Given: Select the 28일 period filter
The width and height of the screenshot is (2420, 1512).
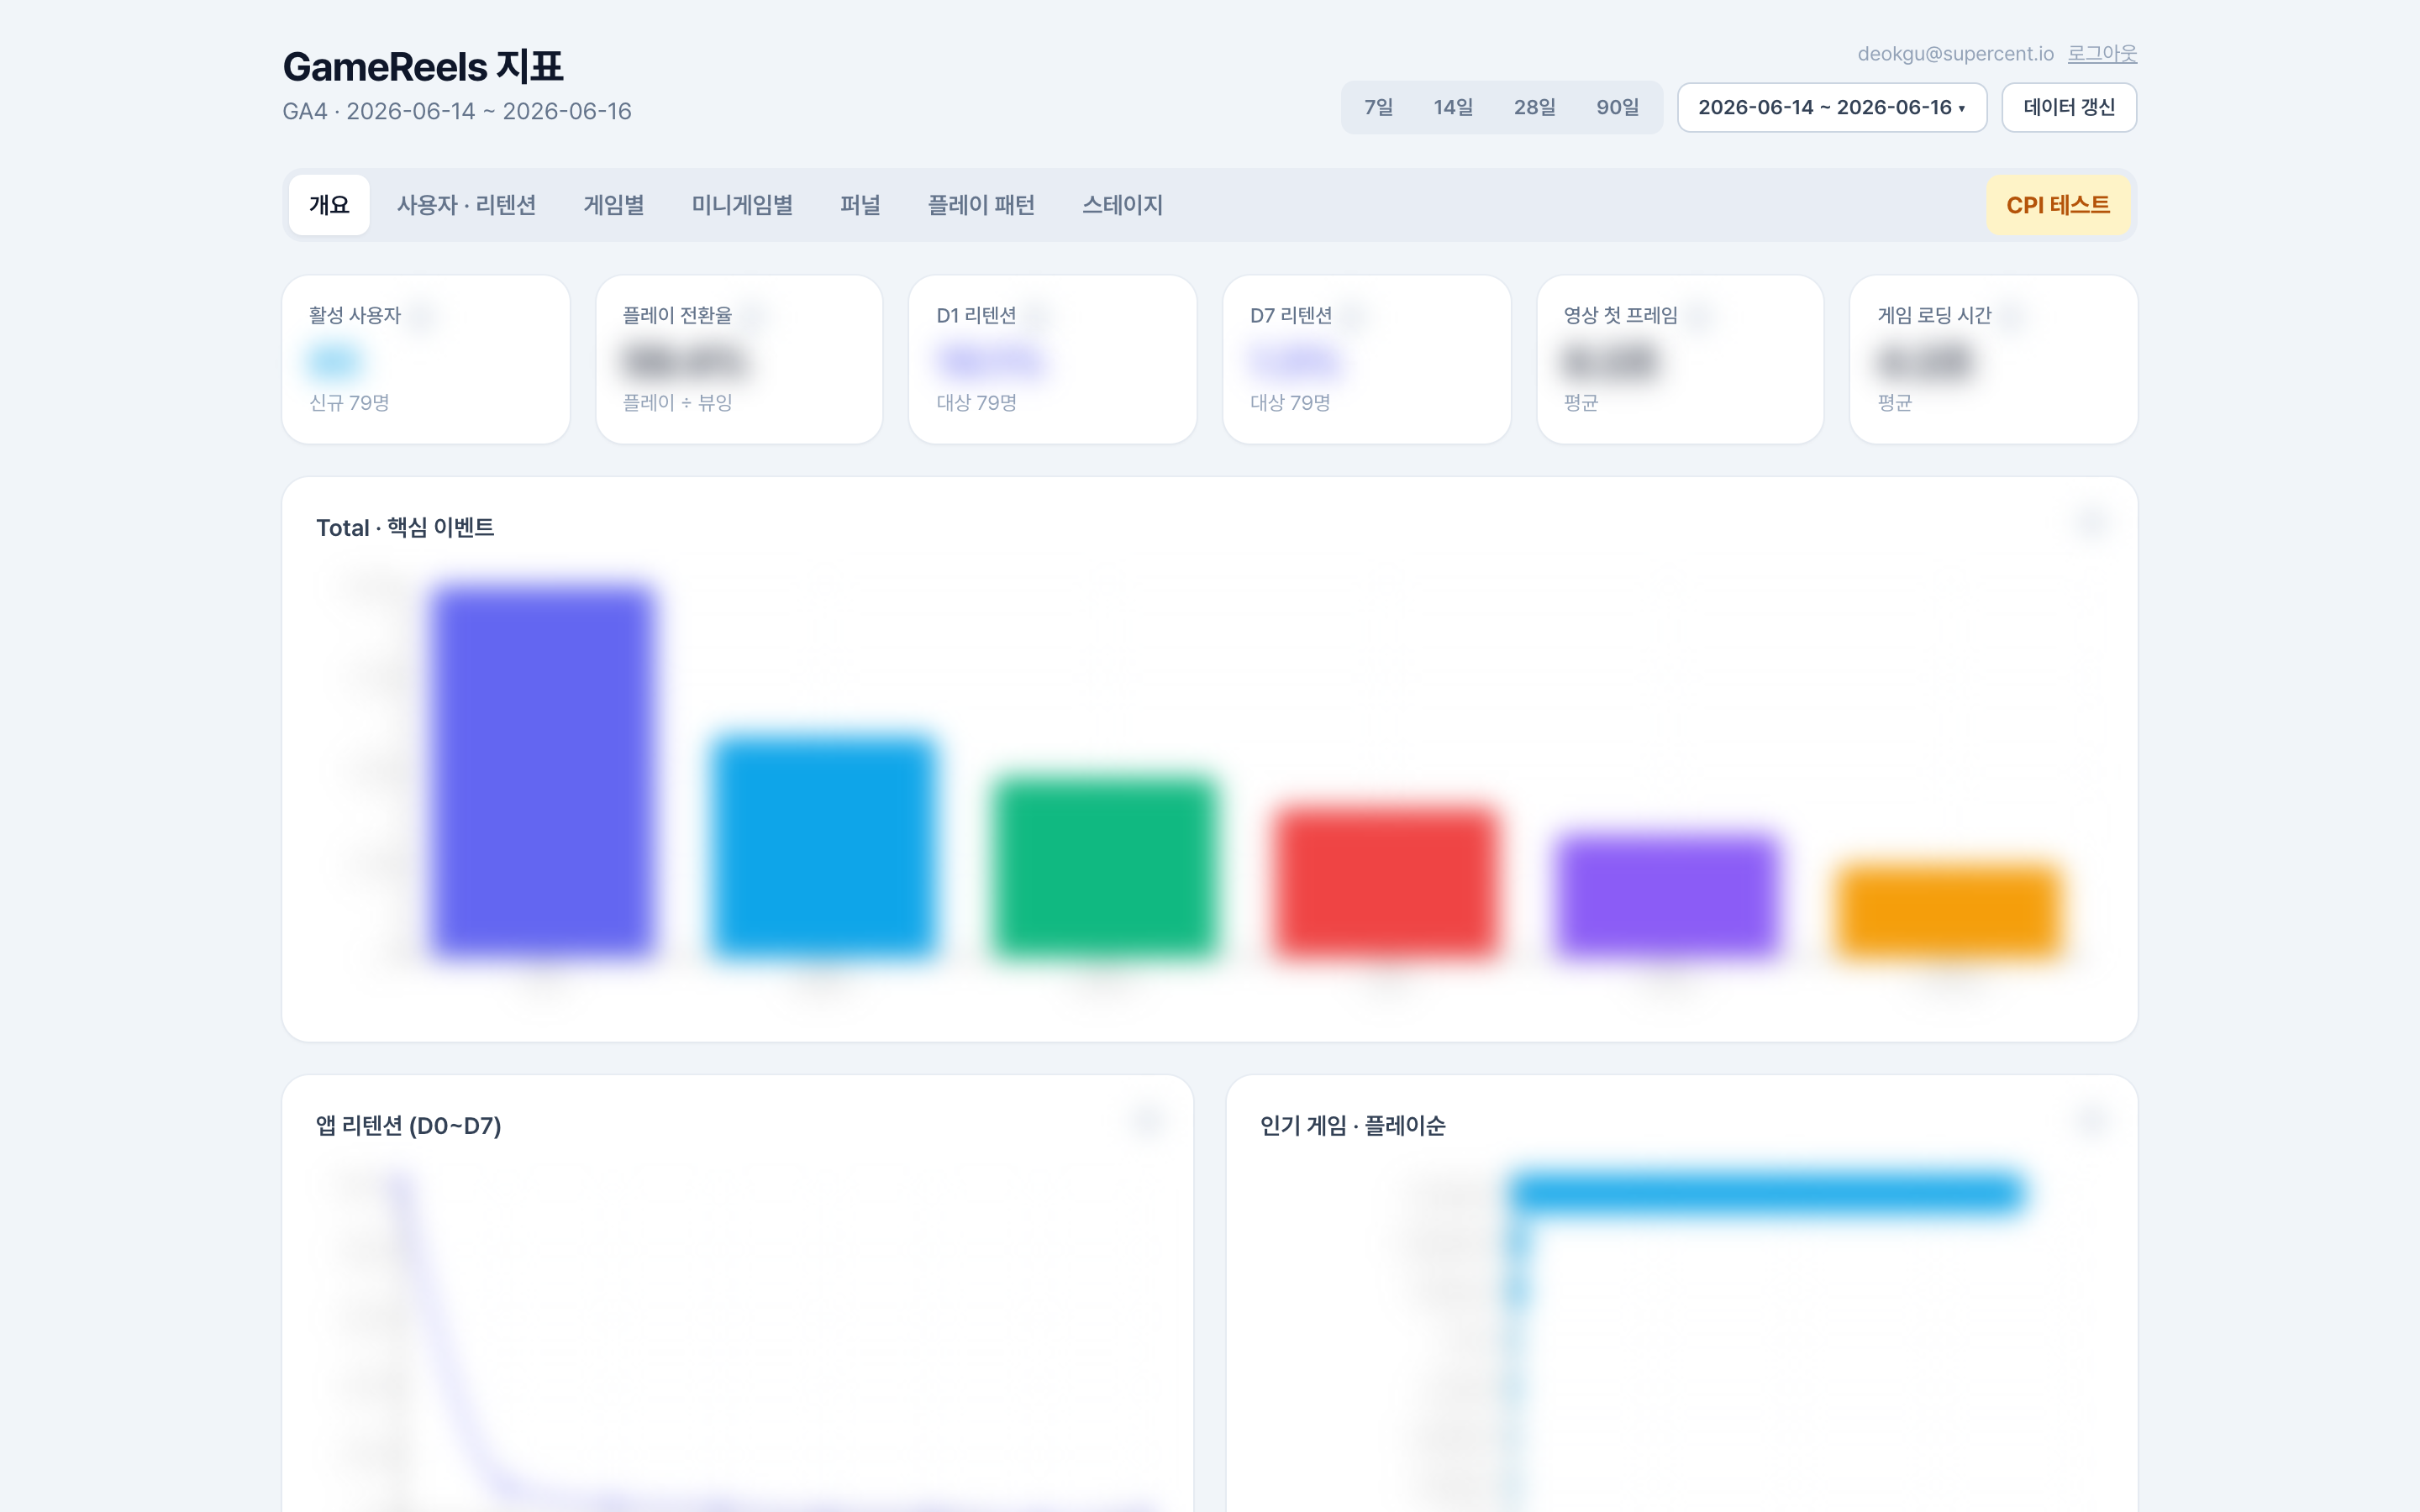Looking at the screenshot, I should pyautogui.click(x=1534, y=107).
